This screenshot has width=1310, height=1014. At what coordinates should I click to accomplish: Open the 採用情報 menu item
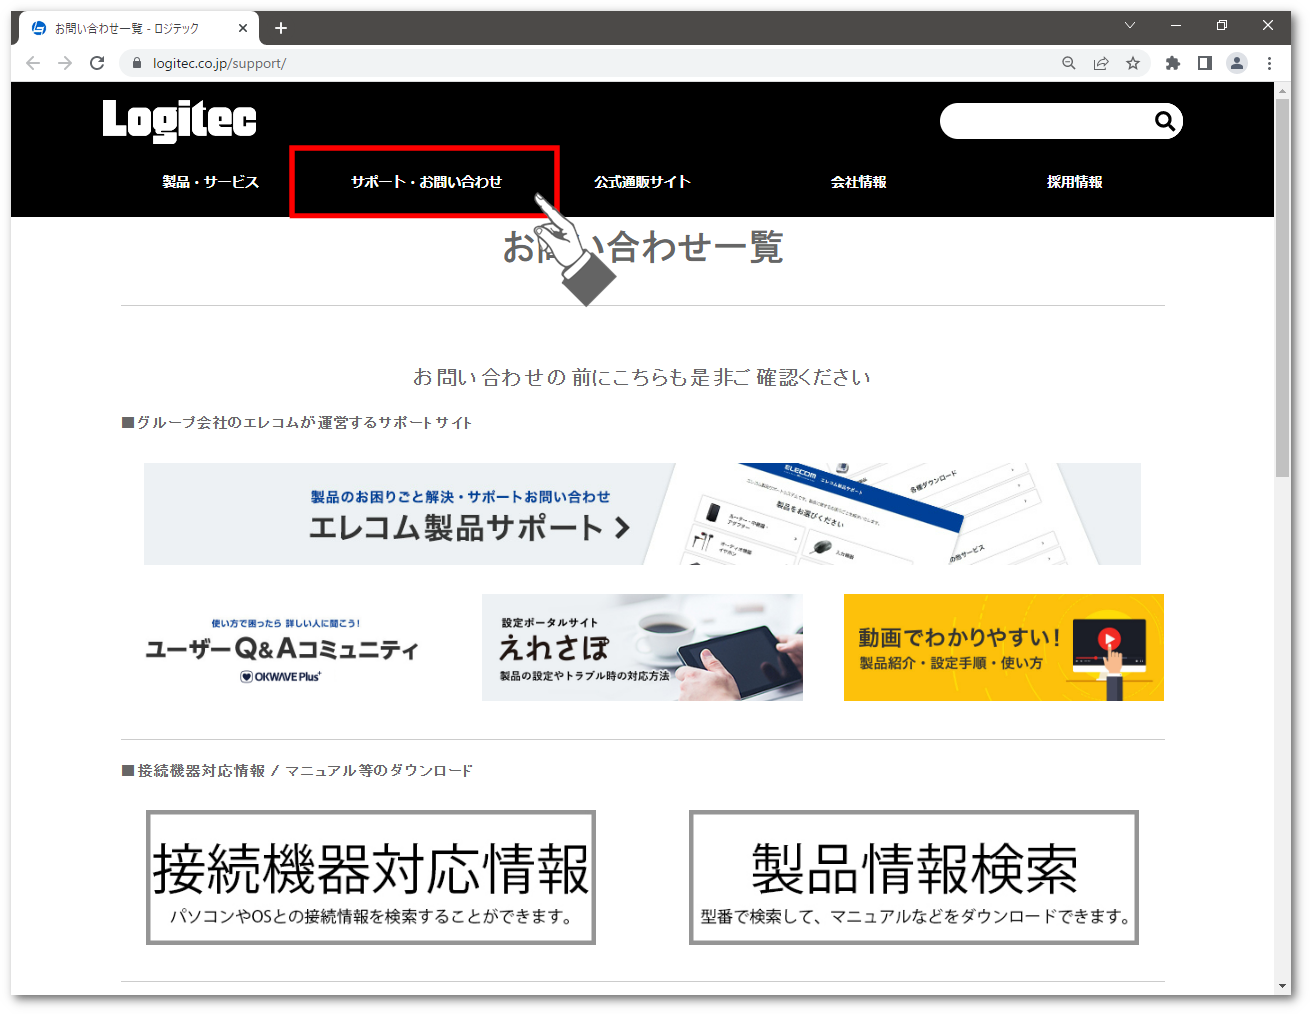[1074, 182]
